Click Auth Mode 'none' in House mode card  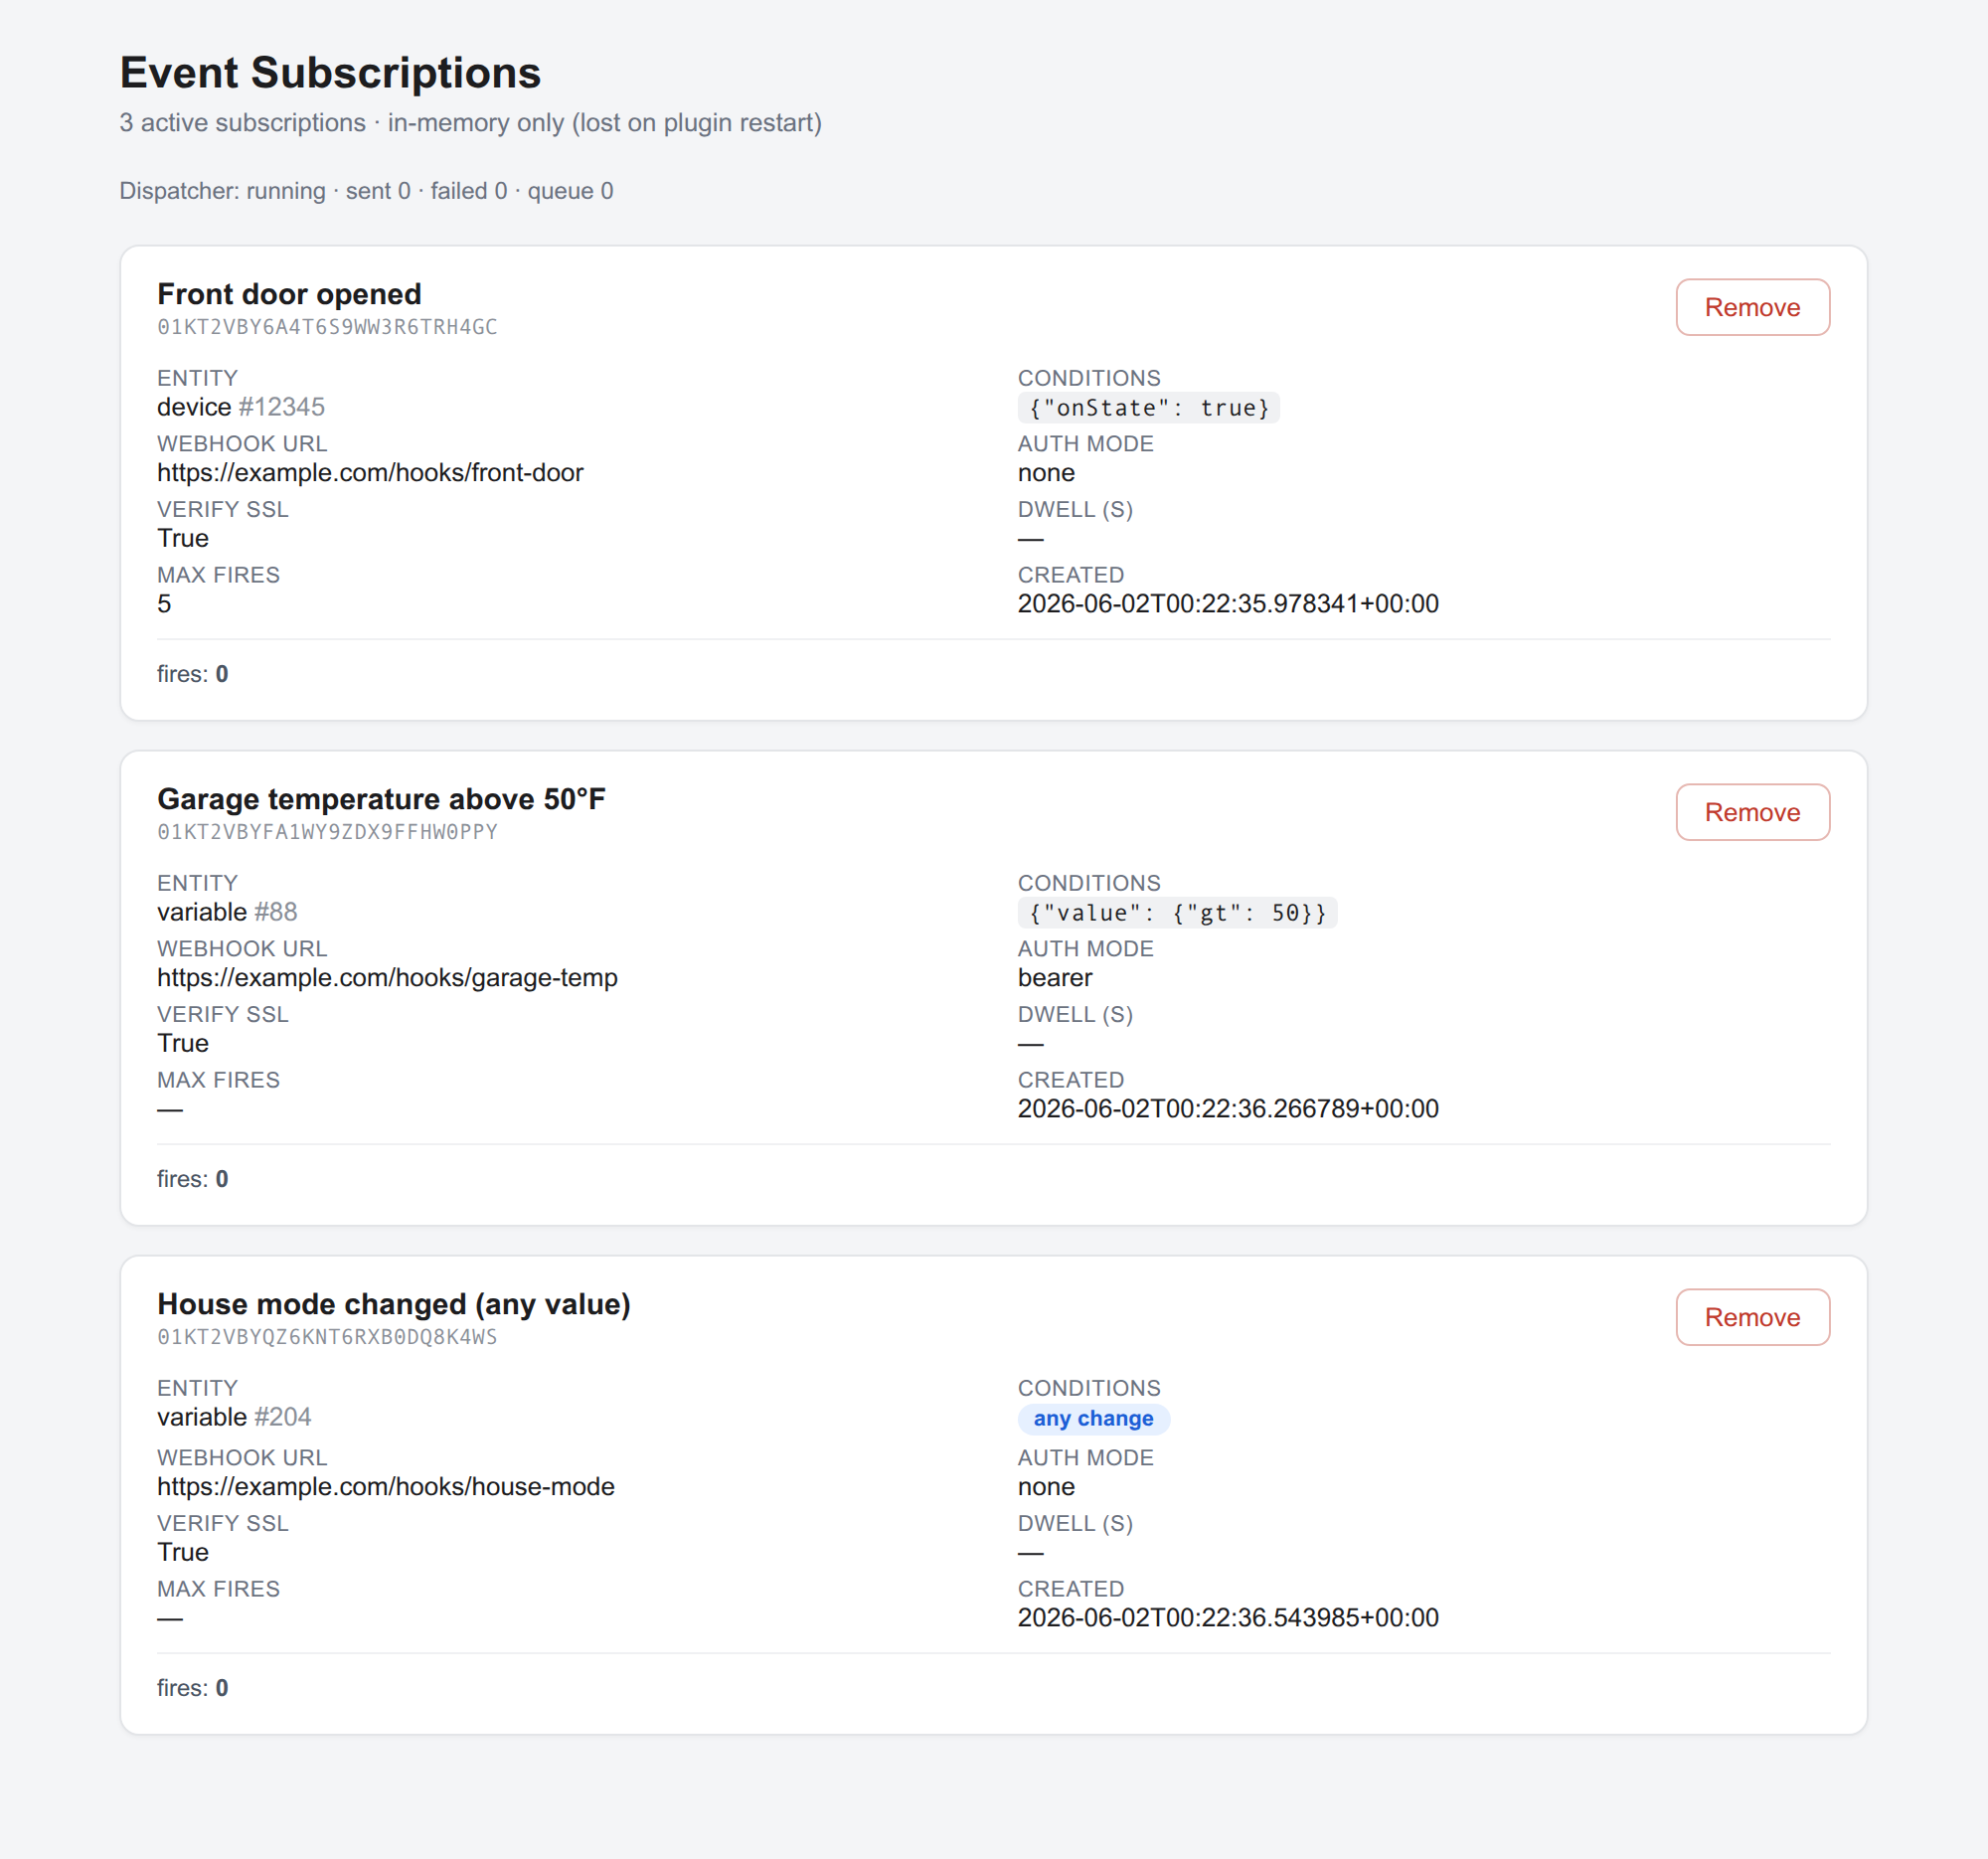(1046, 1487)
